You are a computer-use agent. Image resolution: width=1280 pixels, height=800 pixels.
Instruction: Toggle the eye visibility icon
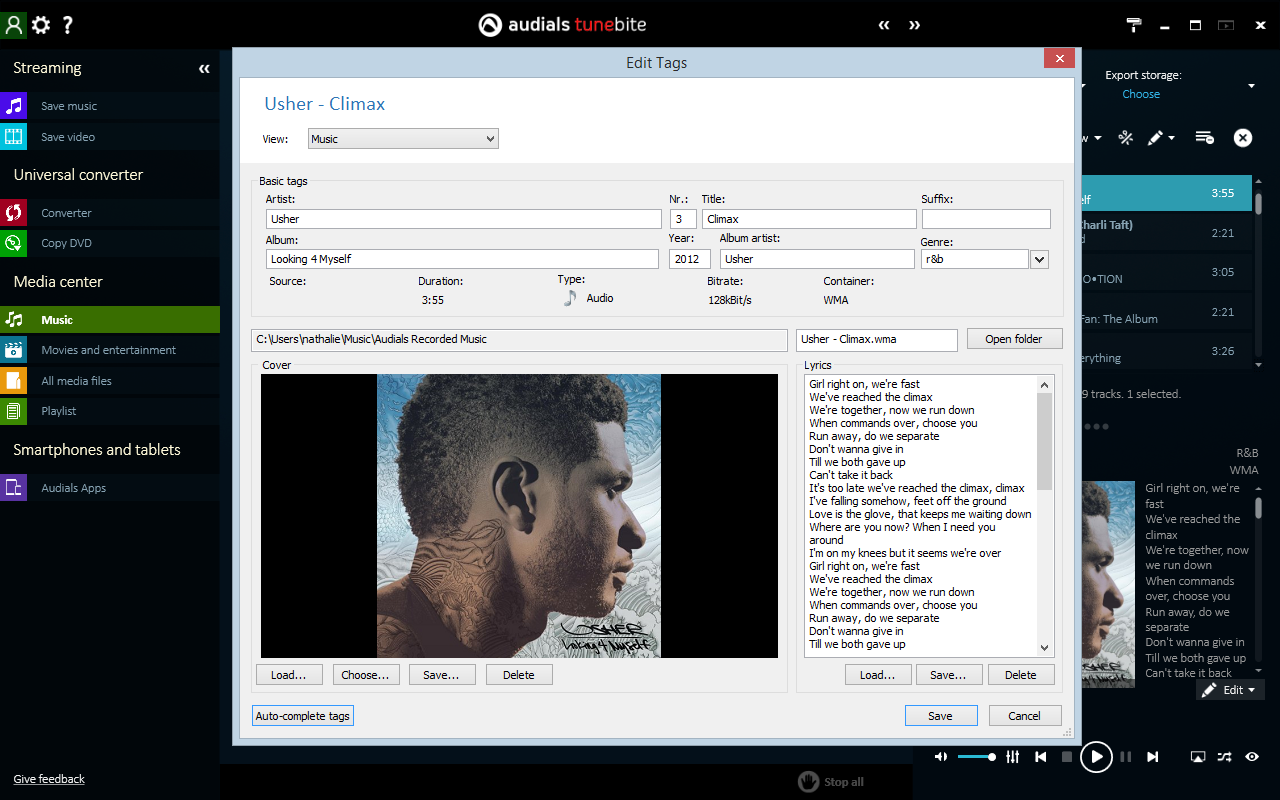1252,757
